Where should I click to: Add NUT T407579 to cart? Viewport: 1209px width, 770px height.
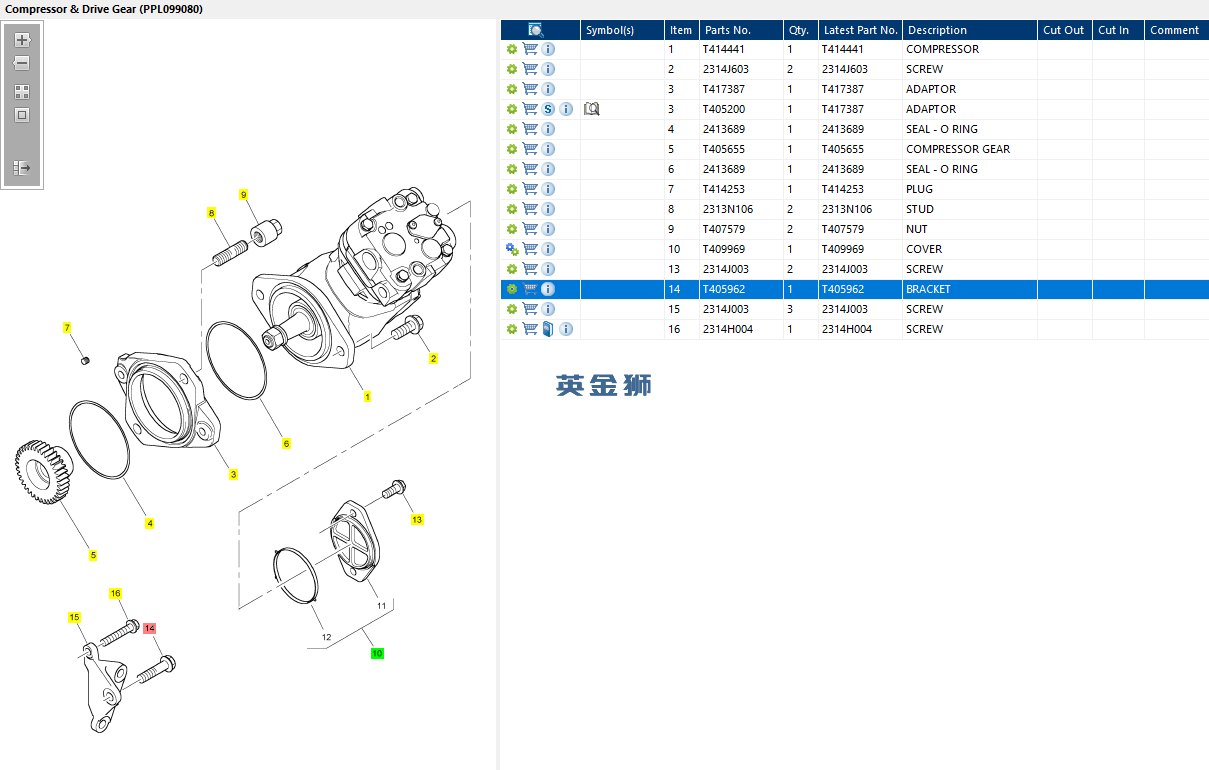pyautogui.click(x=530, y=229)
